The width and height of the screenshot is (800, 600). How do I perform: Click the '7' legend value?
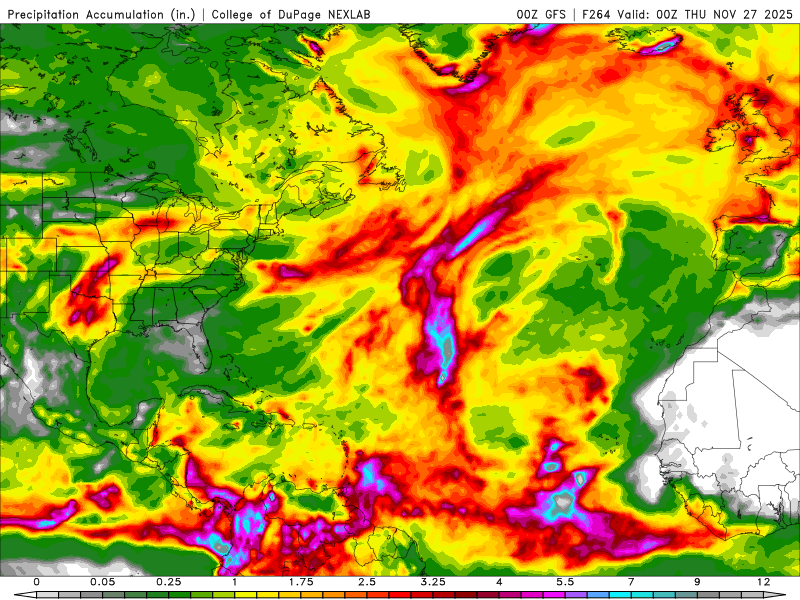point(631,582)
